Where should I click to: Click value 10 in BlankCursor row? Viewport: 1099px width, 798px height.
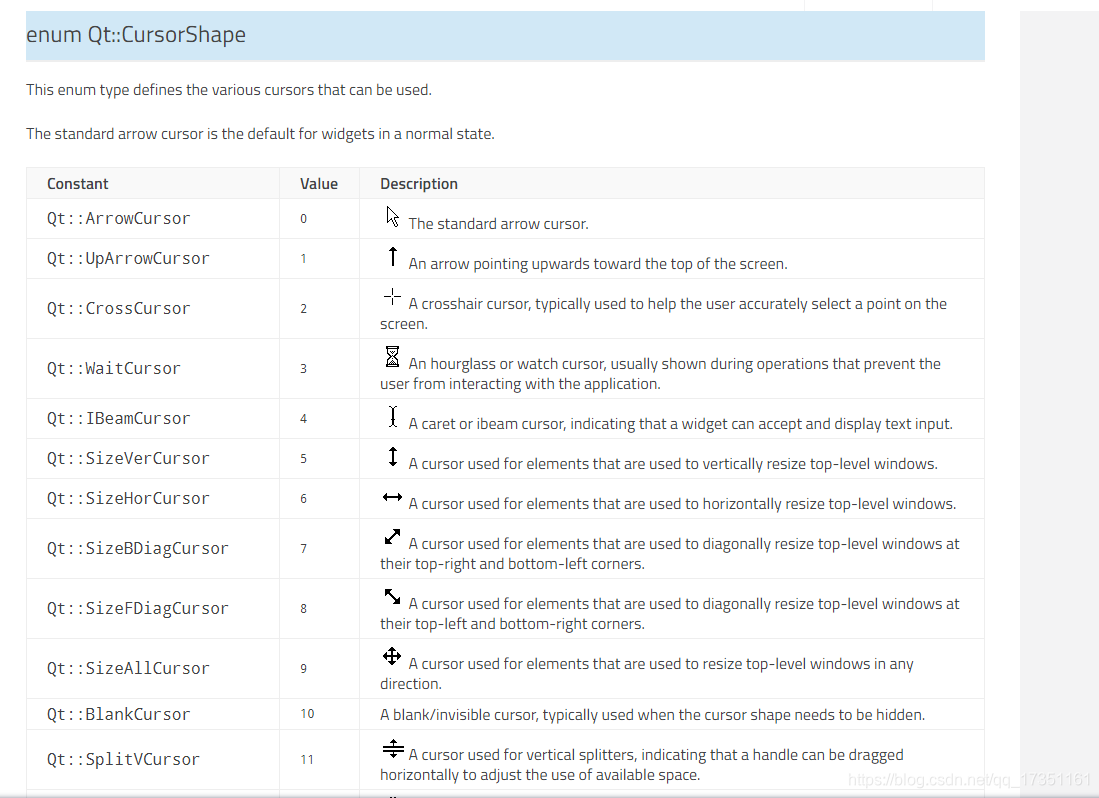(x=307, y=713)
